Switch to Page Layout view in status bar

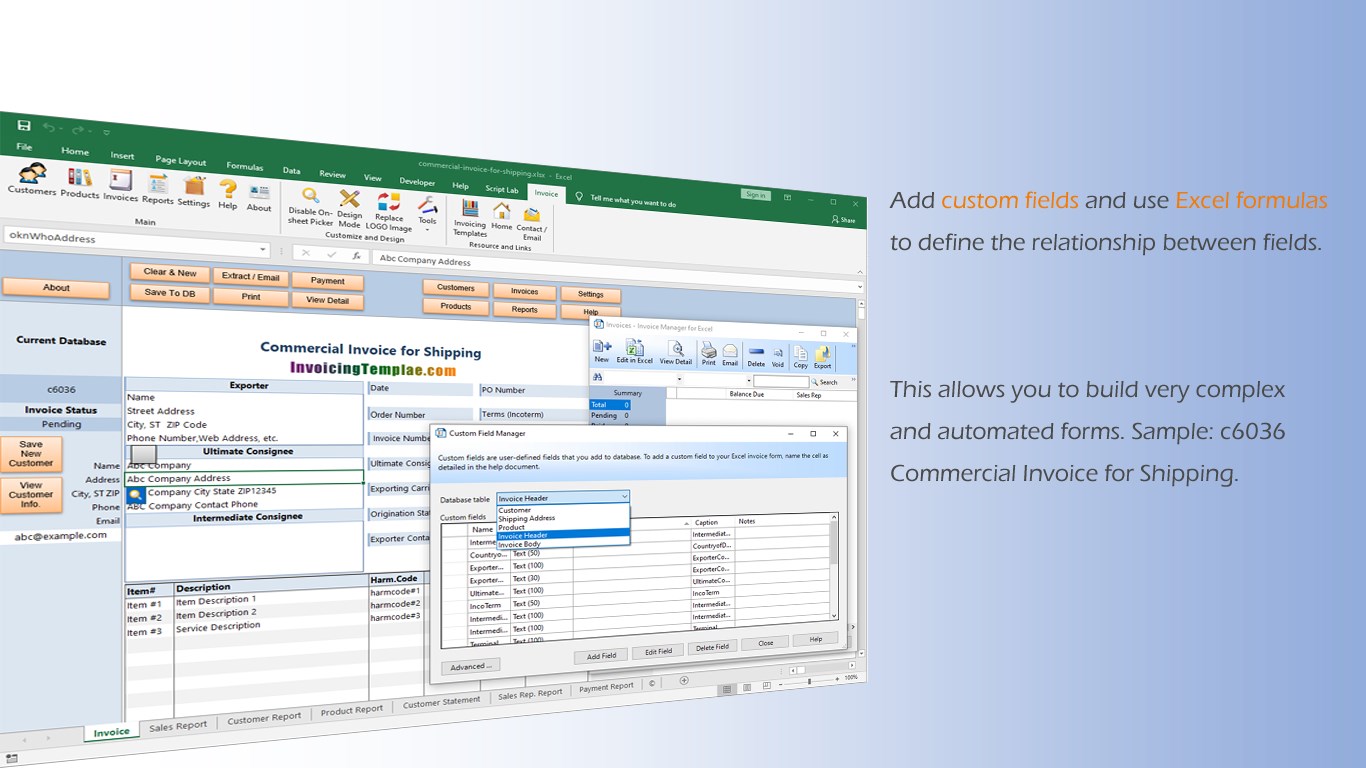(745, 689)
